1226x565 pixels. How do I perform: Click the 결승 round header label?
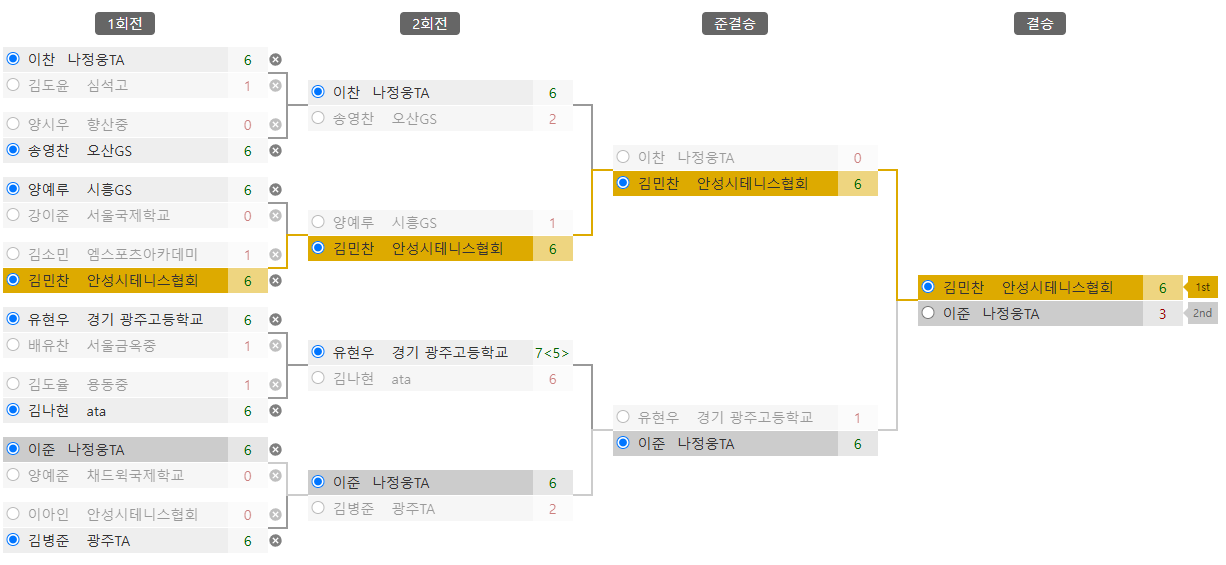[1040, 24]
